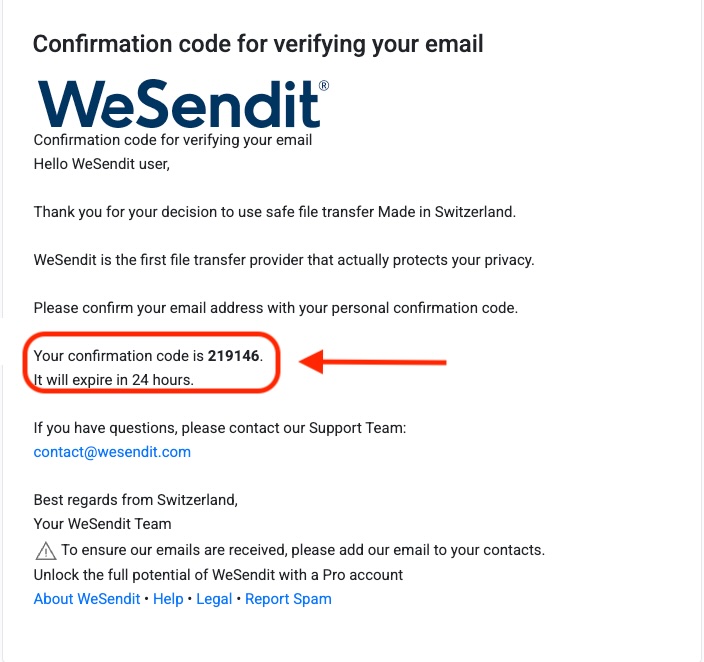This screenshot has height=662, width=704.
Task: Click the sentence about protecting your privacy
Action: (x=284, y=260)
